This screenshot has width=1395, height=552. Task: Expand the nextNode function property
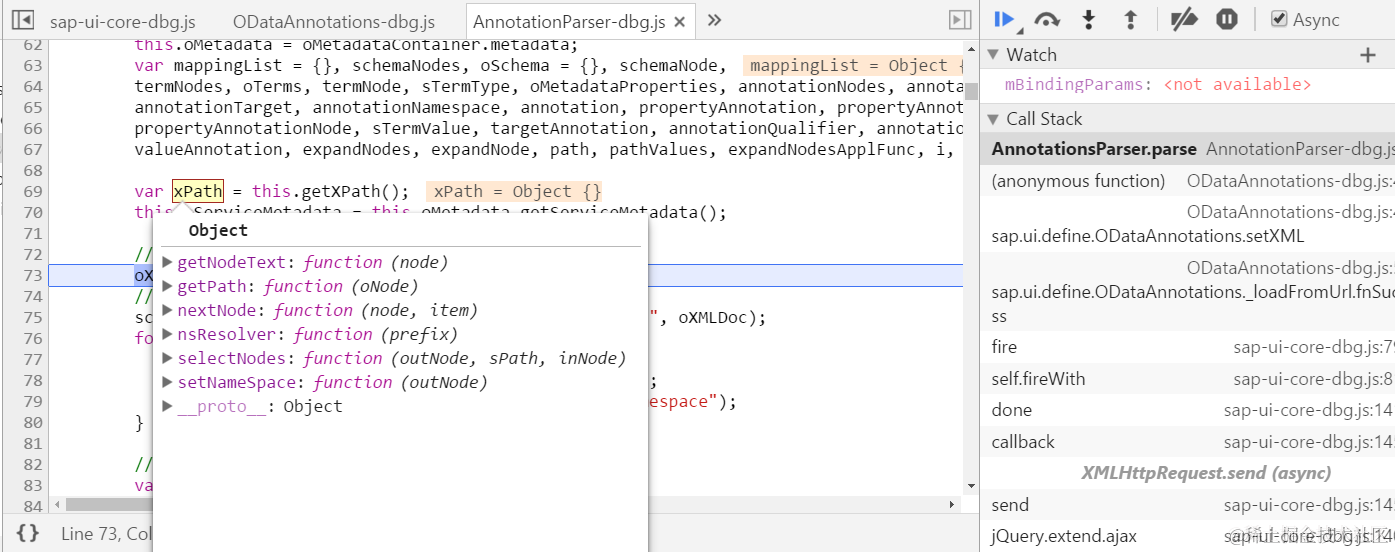click(x=168, y=310)
